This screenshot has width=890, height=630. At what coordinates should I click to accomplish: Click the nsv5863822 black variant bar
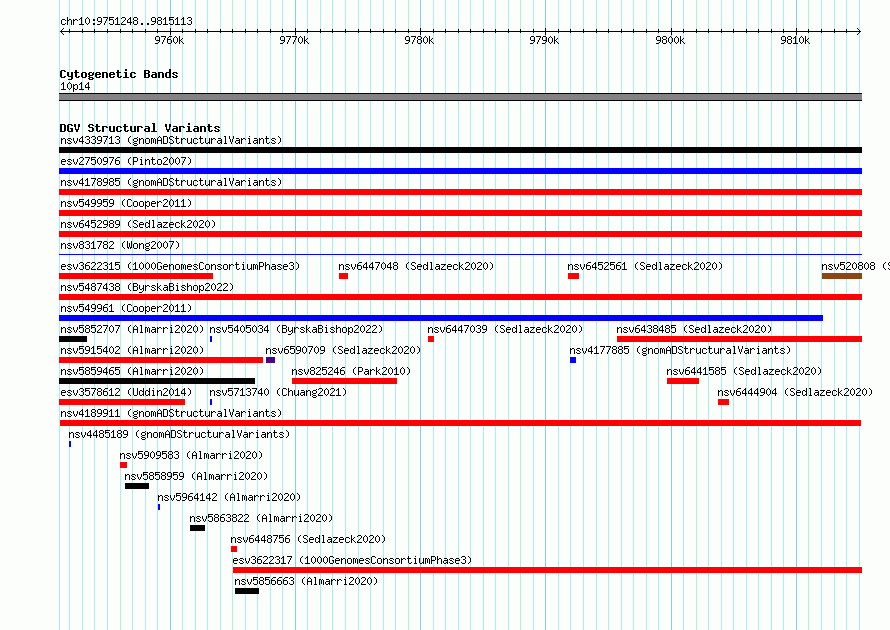(x=198, y=528)
